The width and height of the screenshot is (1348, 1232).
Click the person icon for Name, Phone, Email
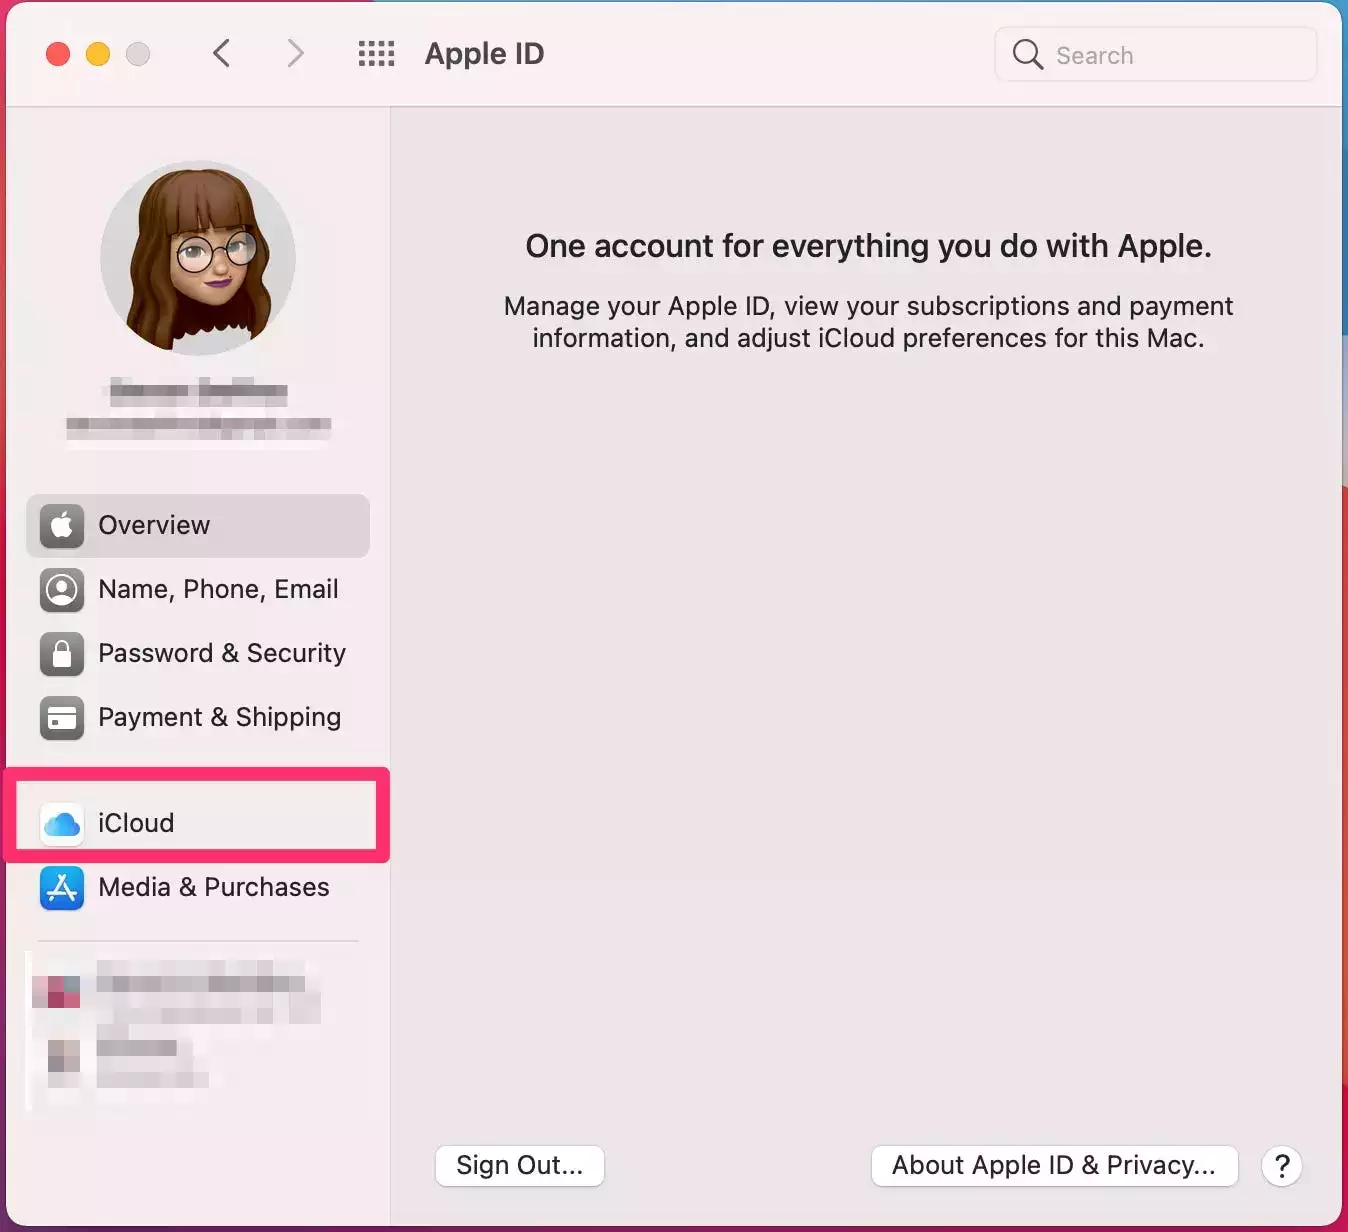point(62,590)
